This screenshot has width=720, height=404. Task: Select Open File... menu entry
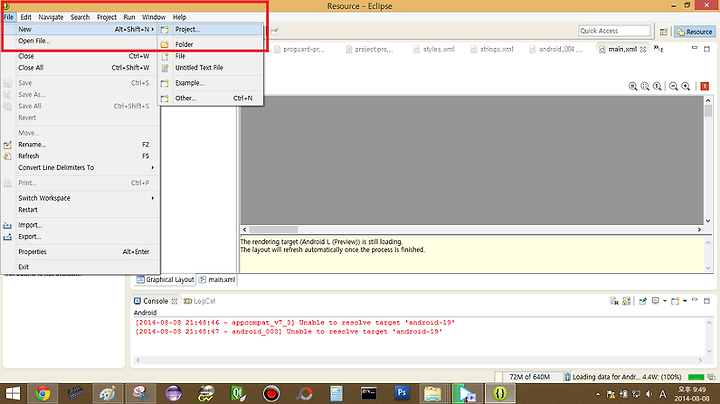[81, 41]
